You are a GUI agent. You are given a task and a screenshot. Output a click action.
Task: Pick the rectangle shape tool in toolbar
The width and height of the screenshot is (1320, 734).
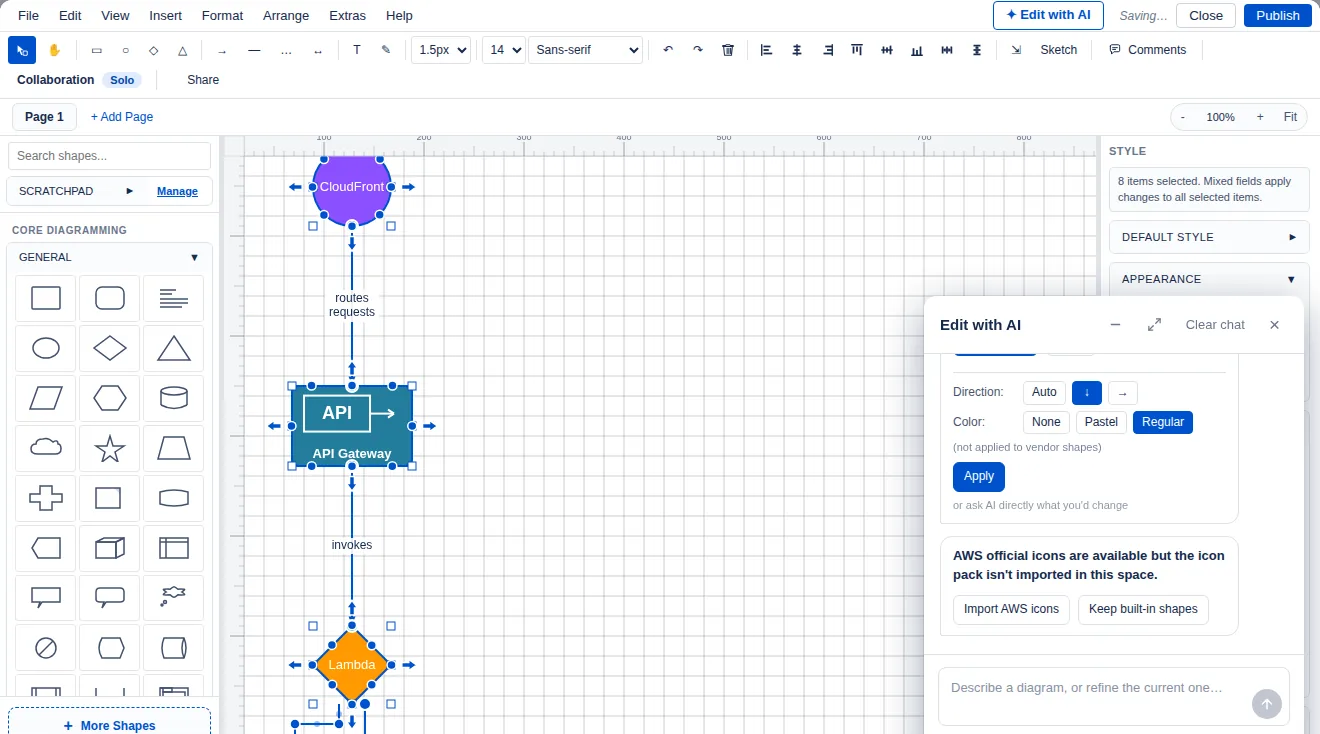point(97,50)
